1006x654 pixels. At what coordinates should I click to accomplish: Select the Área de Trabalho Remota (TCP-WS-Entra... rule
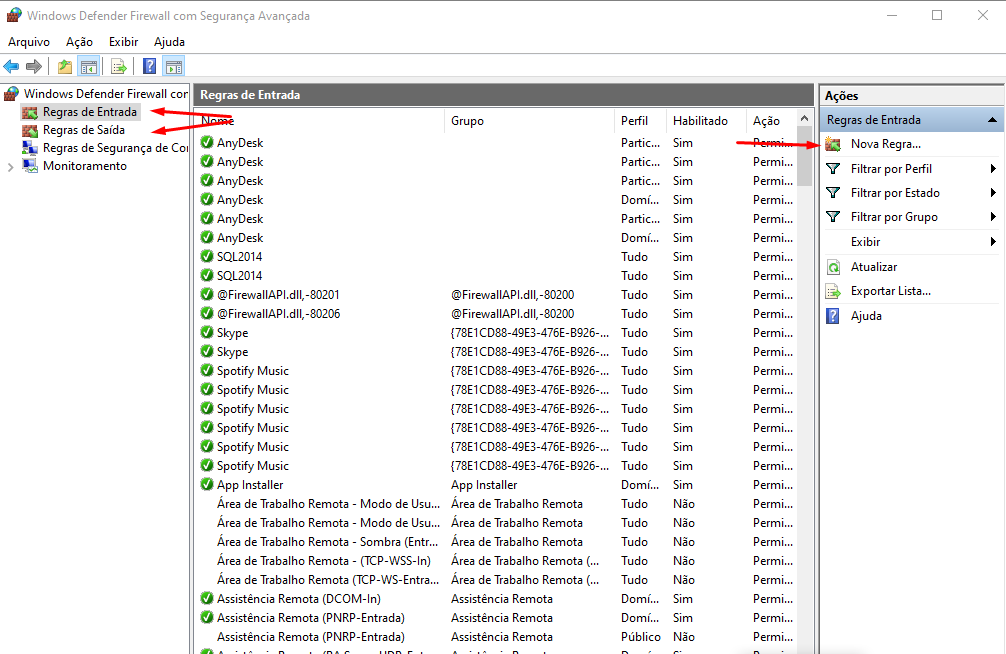tap(328, 580)
